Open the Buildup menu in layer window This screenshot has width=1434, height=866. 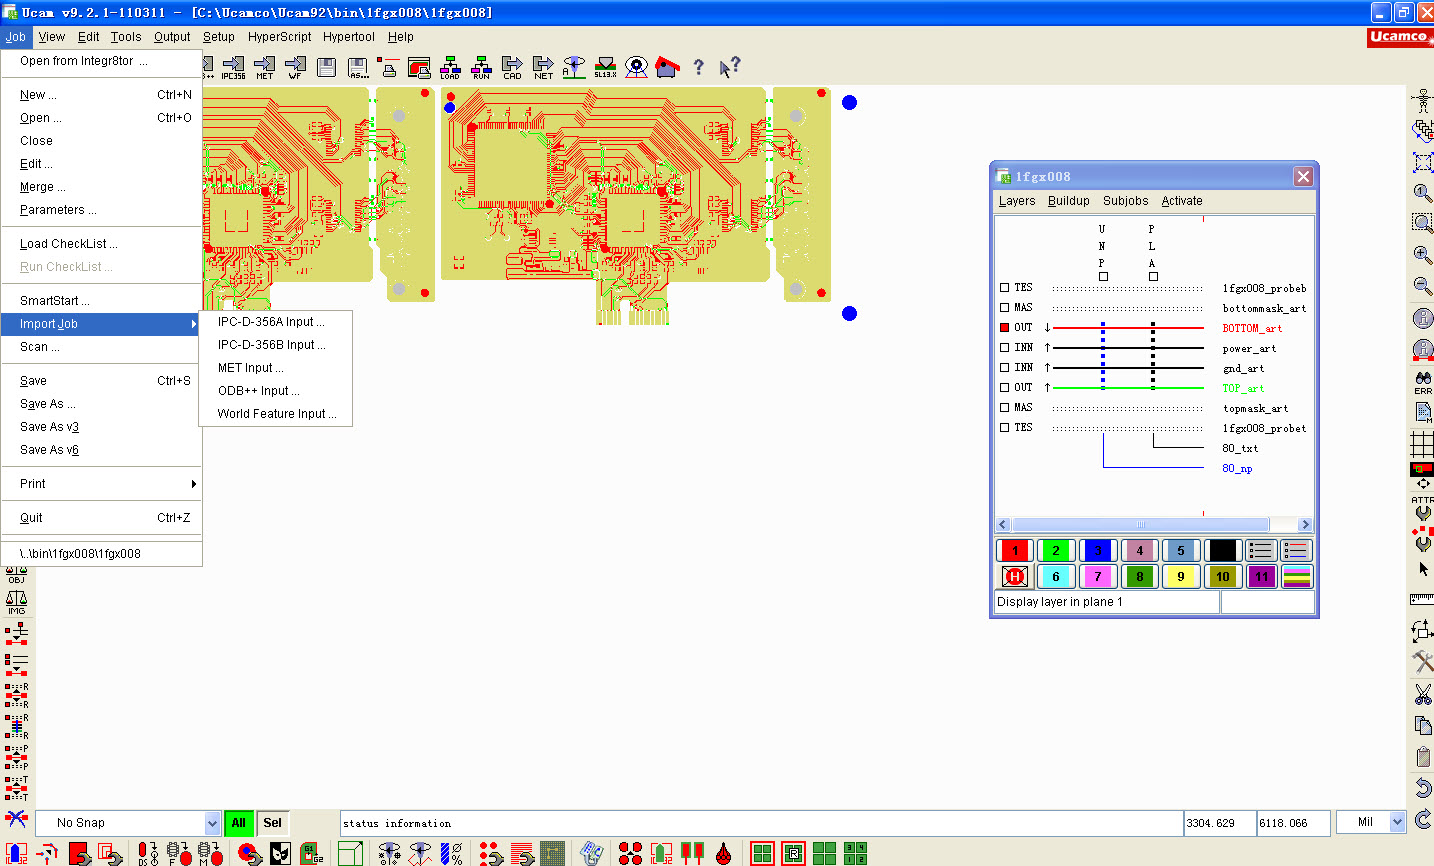[1068, 201]
